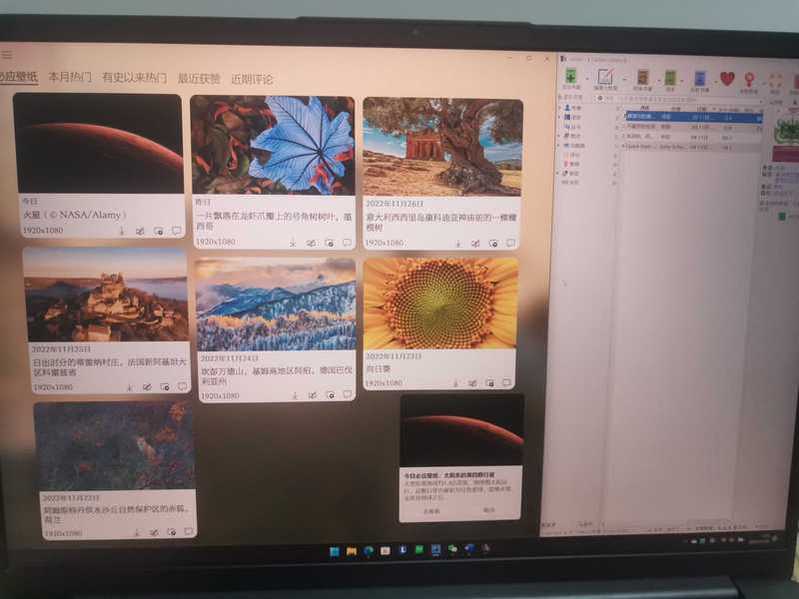Image resolution: width=799 pixels, height=599 pixels.
Task: Download the blue leaf wallpaper
Action: [292, 243]
